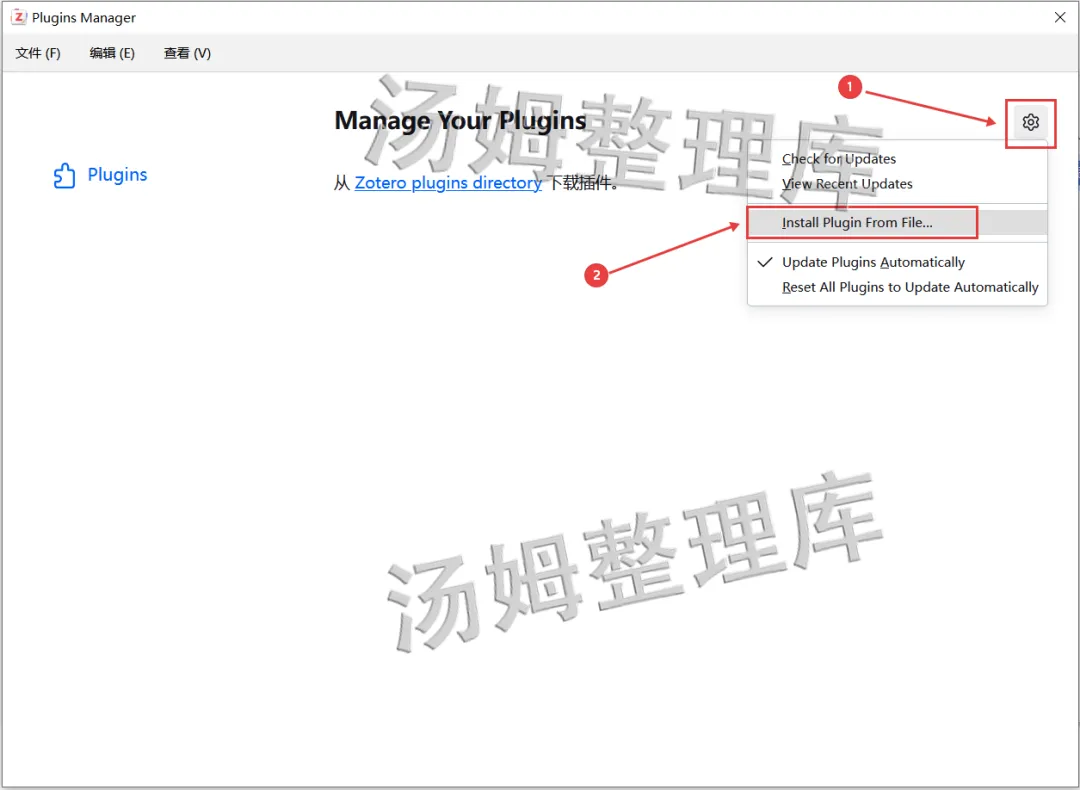Open the gear tools menu button
The image size is (1080, 790).
1030,123
